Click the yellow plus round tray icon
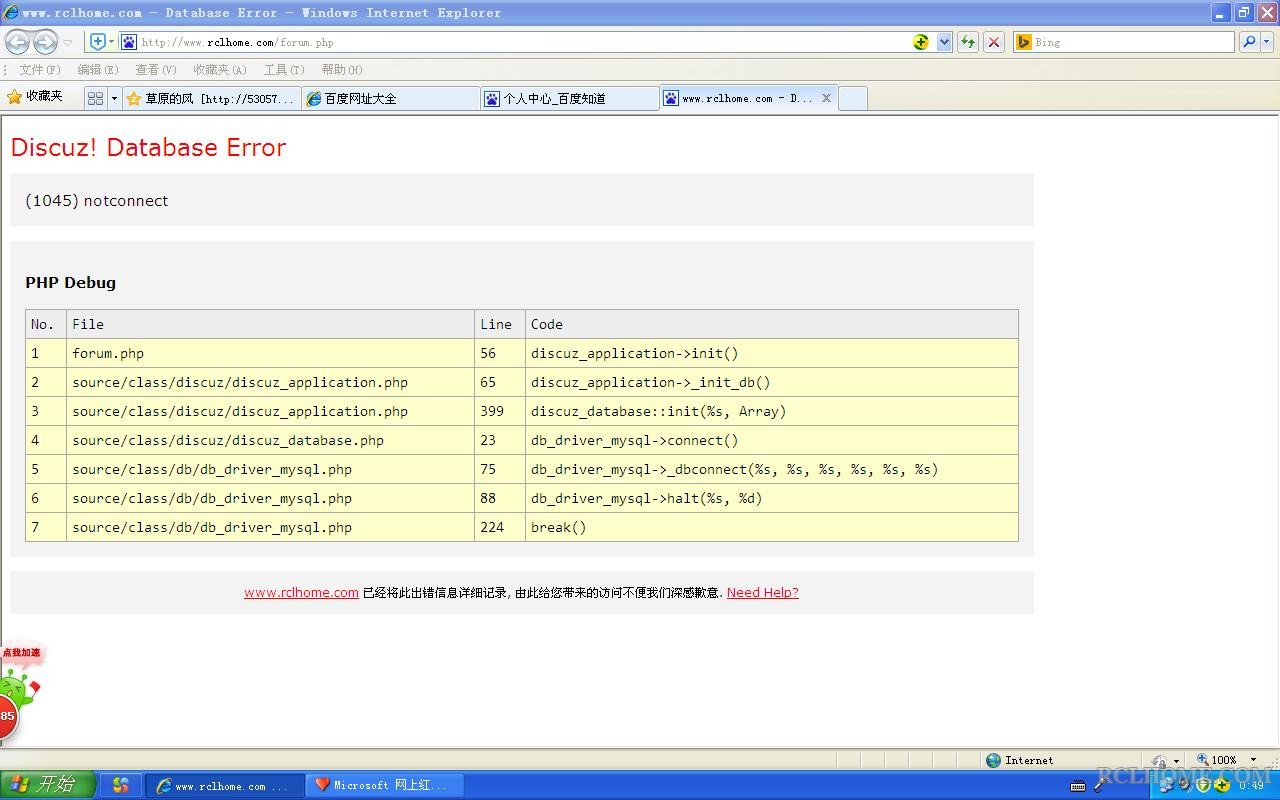The image size is (1280, 800). (x=1221, y=786)
